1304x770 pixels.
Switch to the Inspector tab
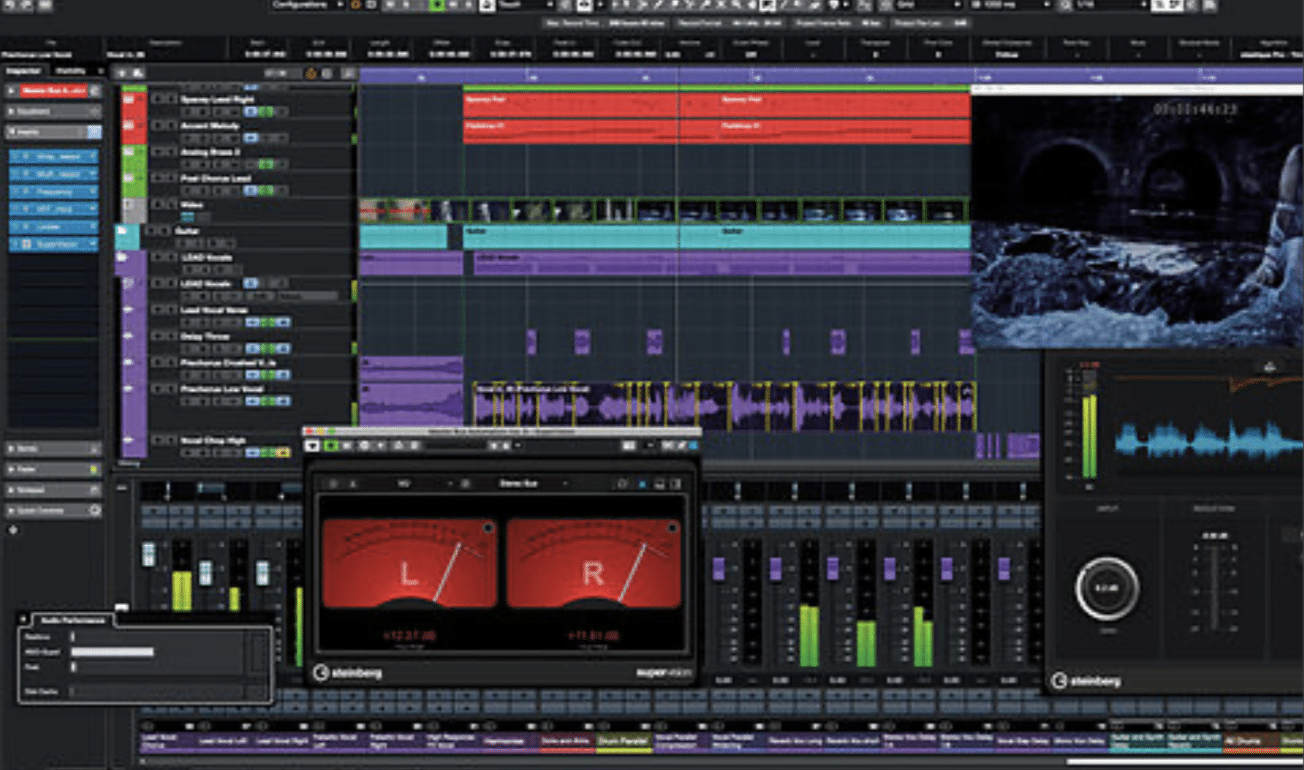point(24,71)
